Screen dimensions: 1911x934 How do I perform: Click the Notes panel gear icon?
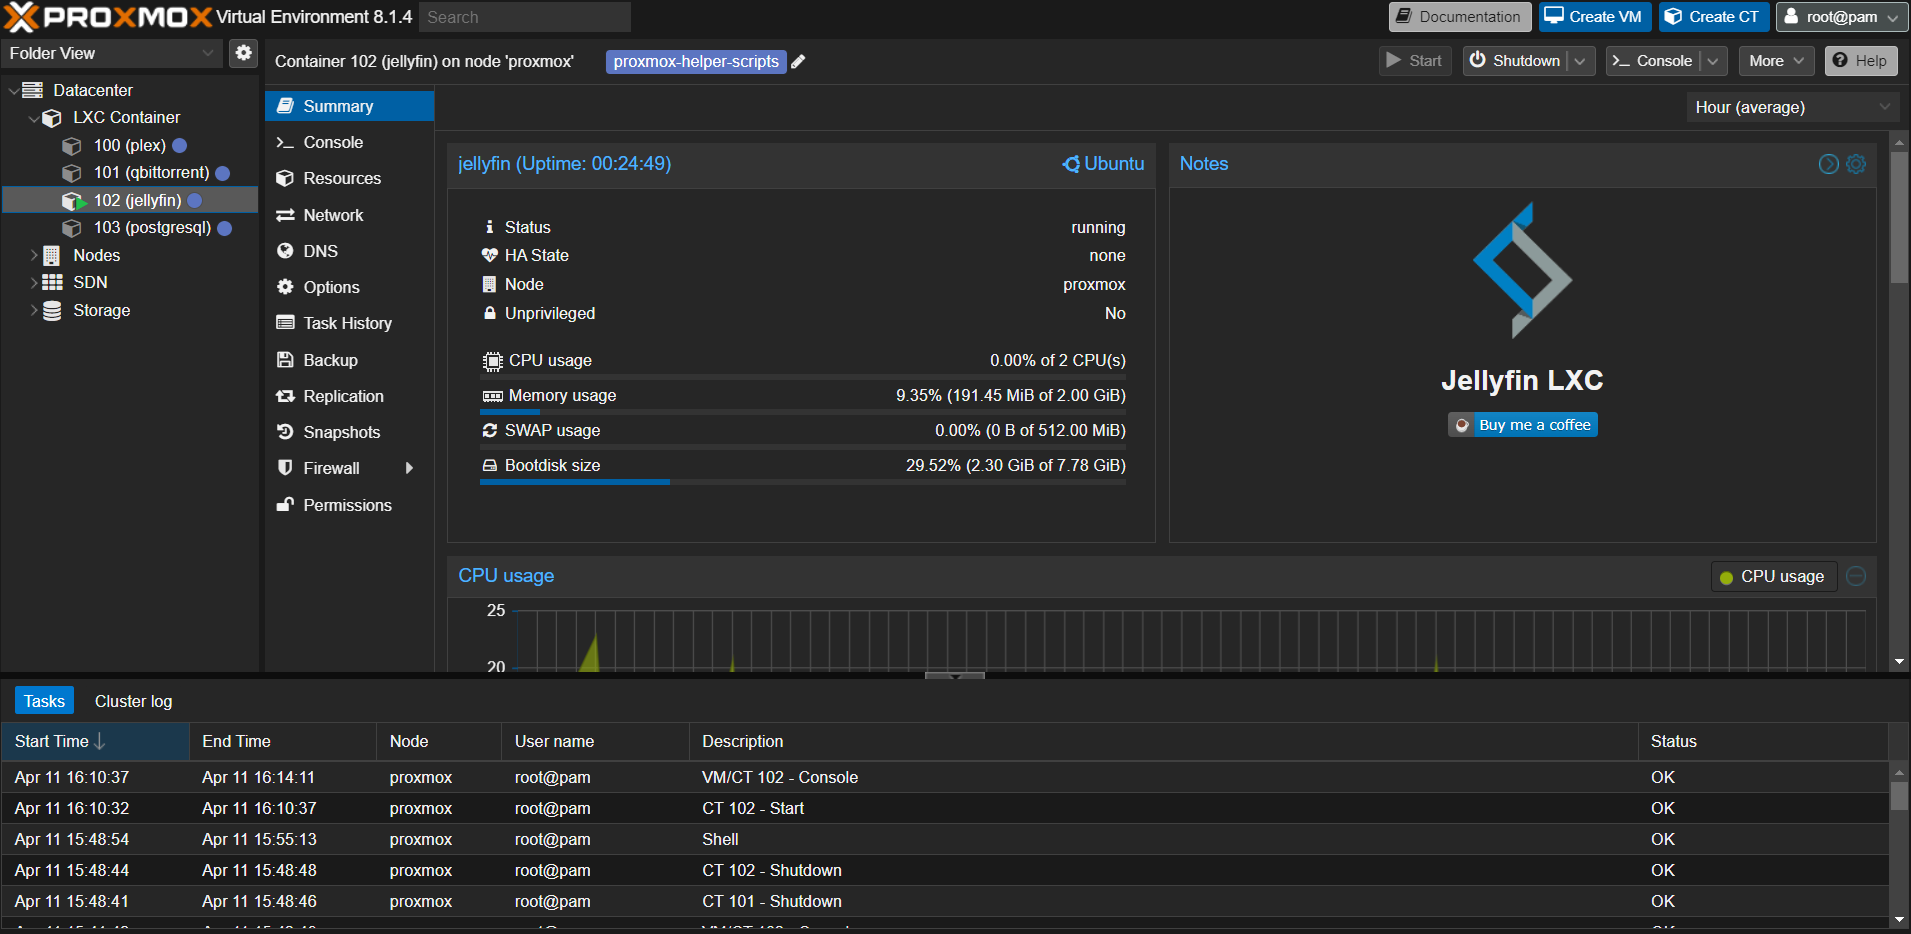(x=1856, y=164)
